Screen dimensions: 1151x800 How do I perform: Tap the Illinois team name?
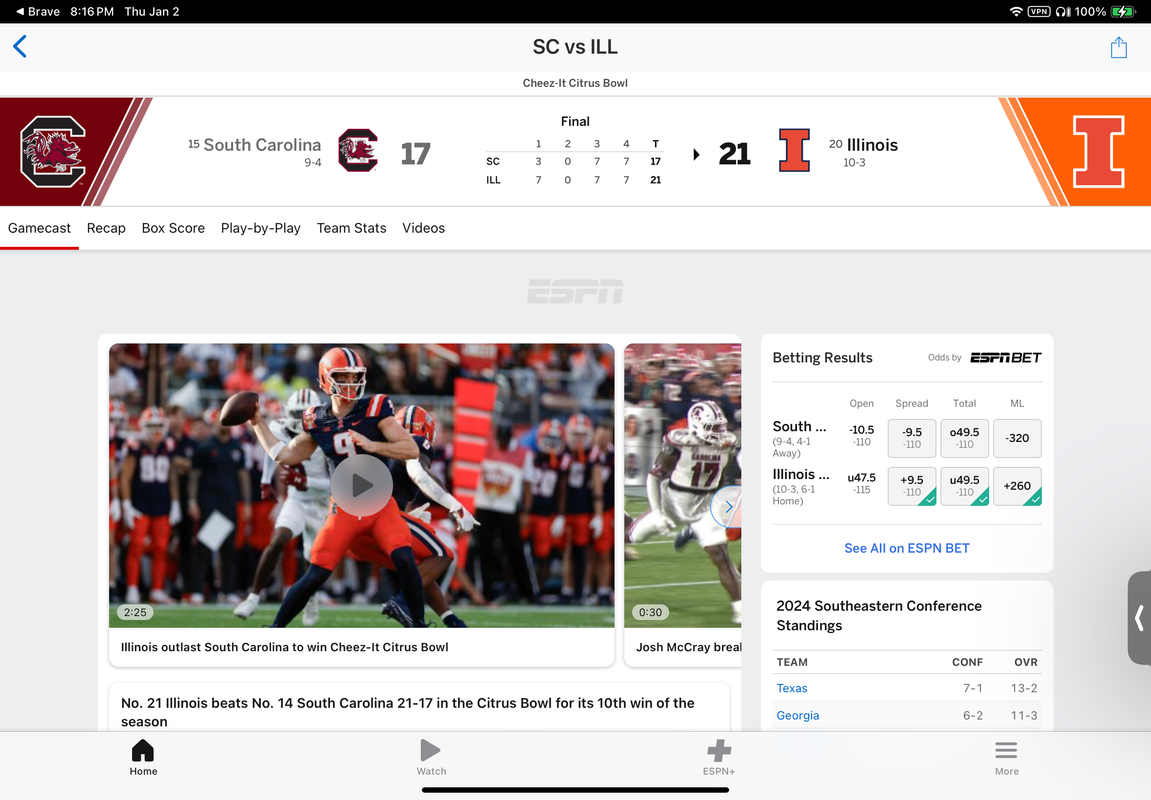[872, 145]
